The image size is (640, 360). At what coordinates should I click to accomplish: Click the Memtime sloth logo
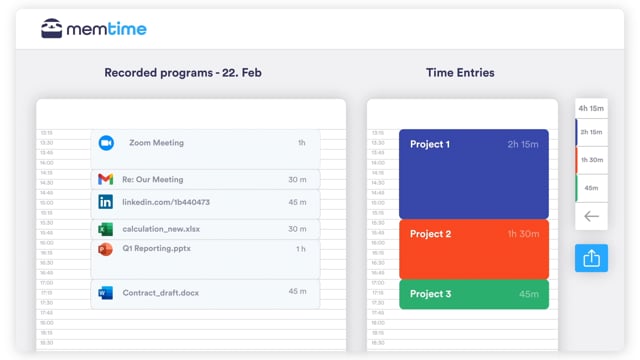(x=51, y=28)
